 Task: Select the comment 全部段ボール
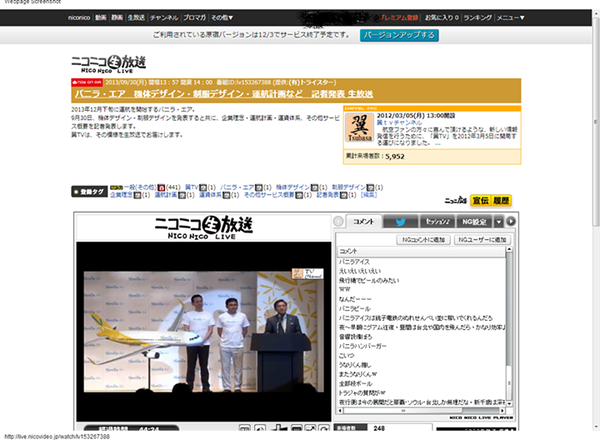(355, 383)
